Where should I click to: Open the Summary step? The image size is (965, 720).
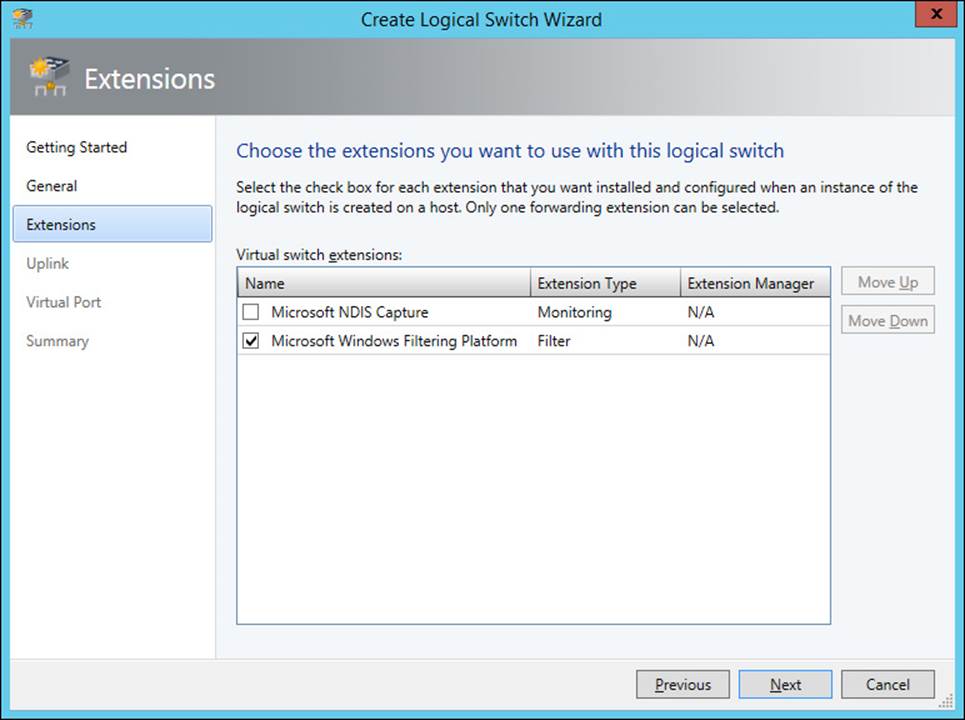(57, 341)
